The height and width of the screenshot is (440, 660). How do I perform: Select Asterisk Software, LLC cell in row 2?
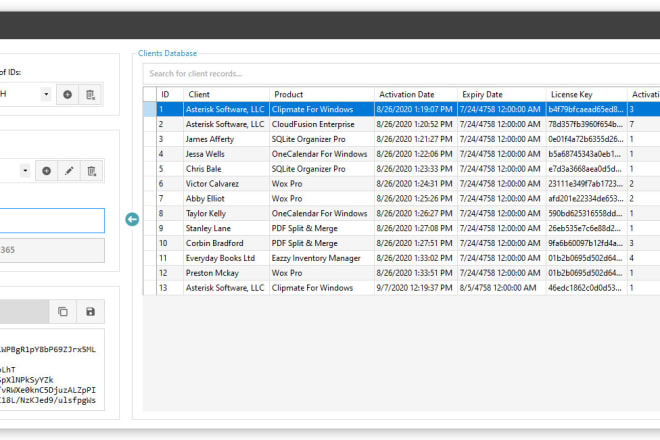tap(226, 124)
